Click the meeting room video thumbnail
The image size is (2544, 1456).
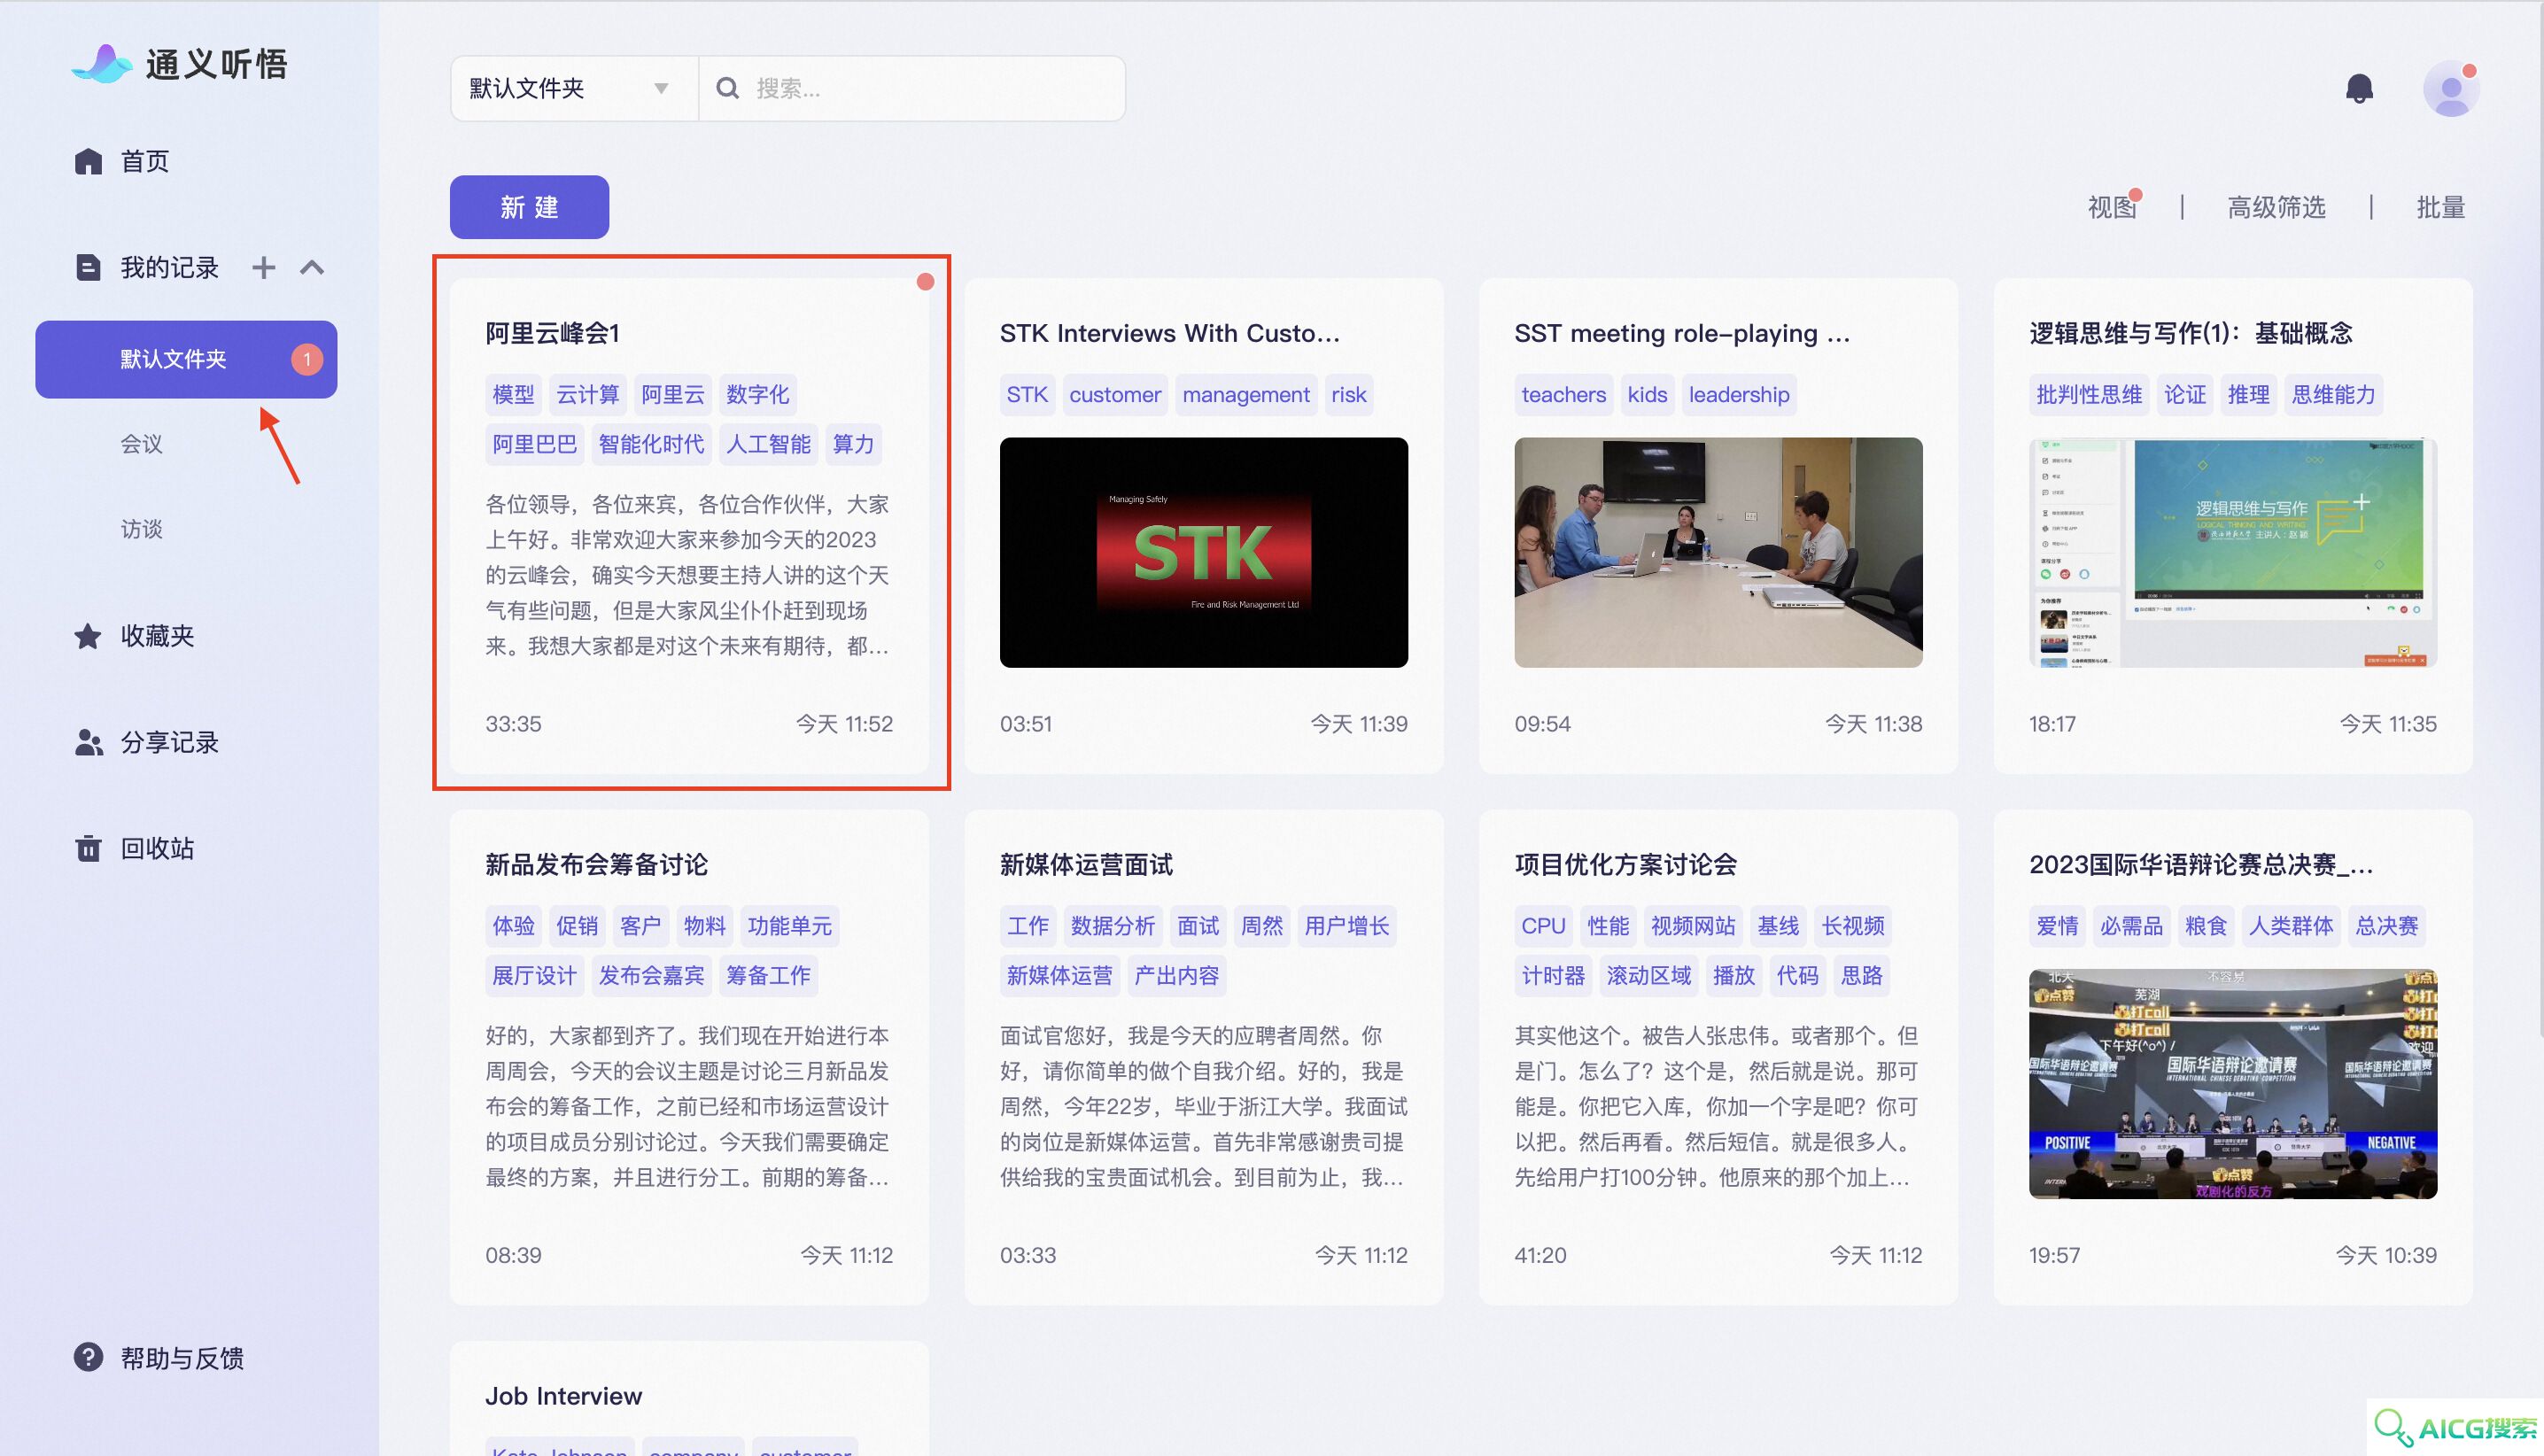[1718, 552]
